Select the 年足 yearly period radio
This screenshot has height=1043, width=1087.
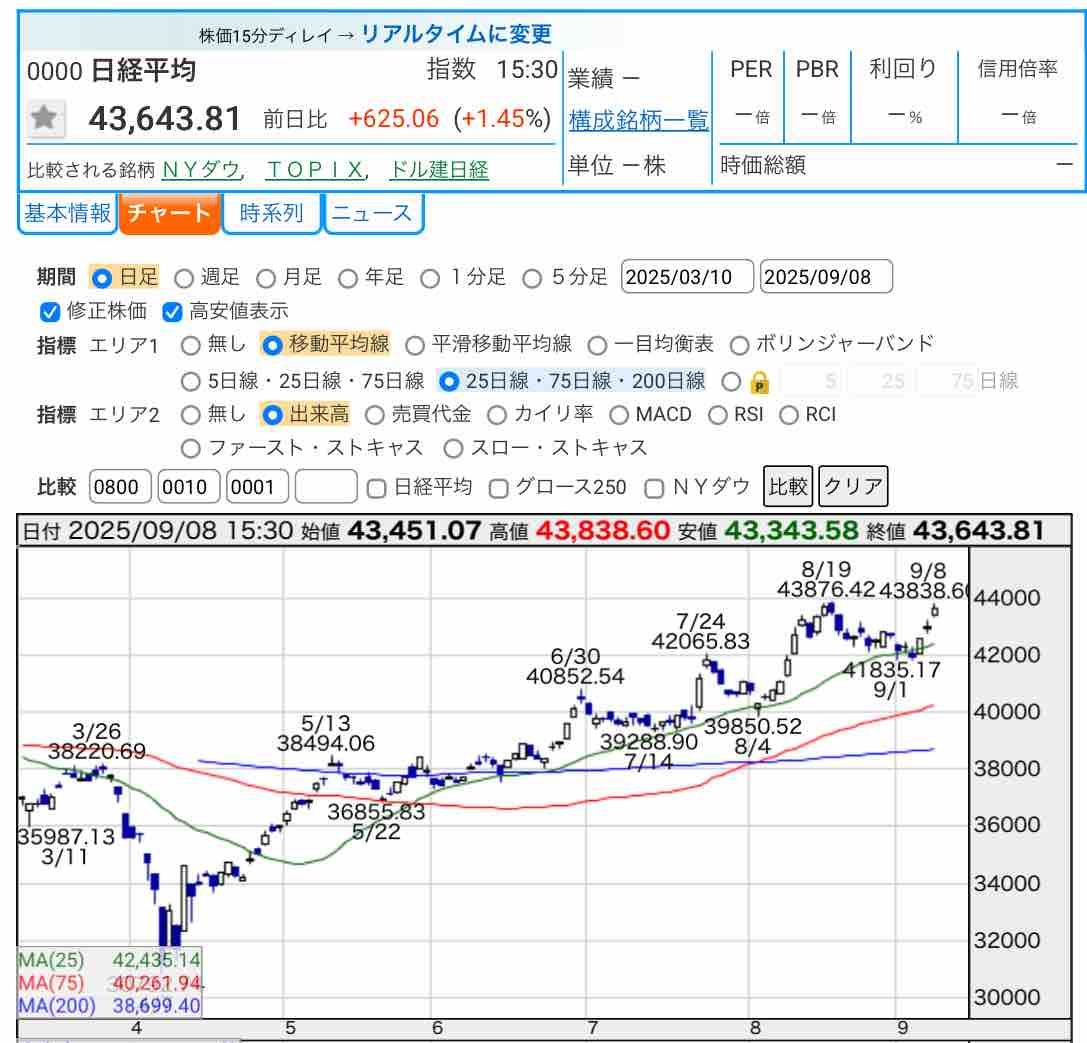348,279
